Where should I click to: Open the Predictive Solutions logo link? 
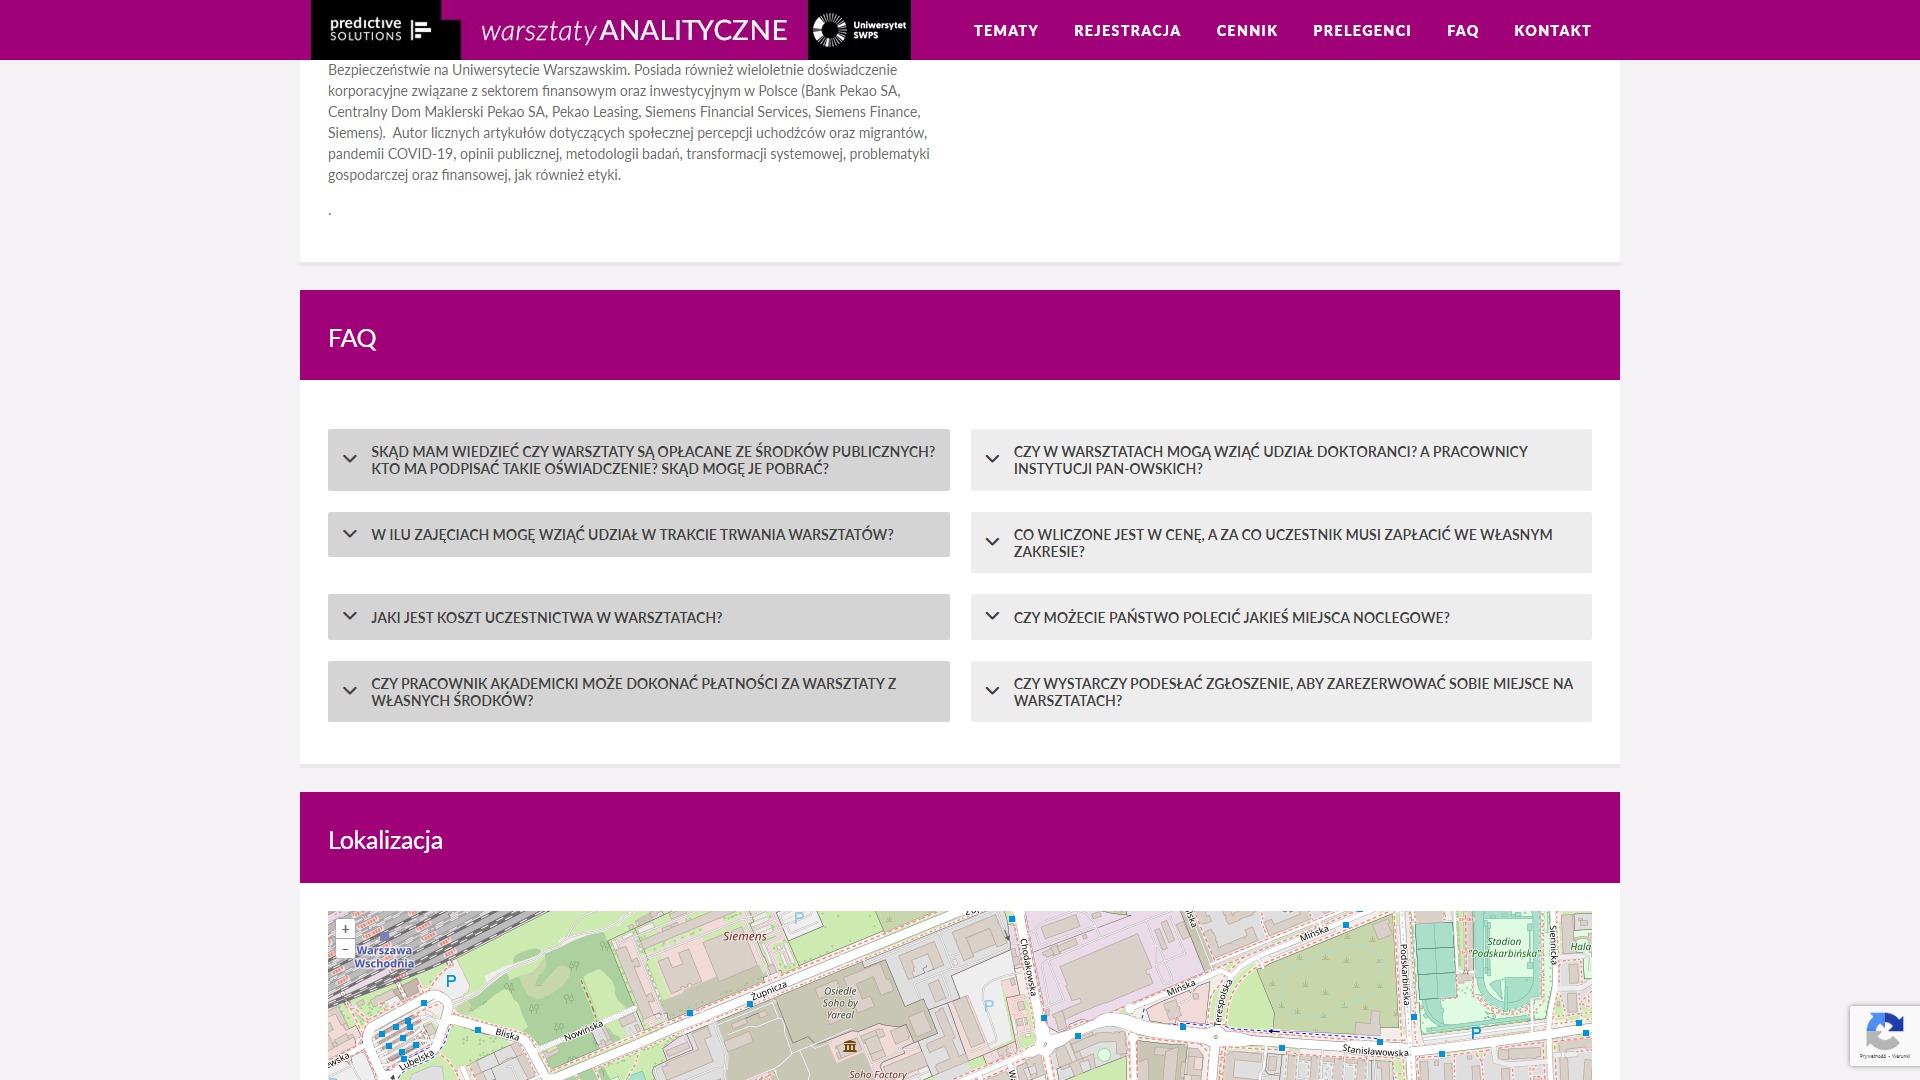[x=385, y=30]
